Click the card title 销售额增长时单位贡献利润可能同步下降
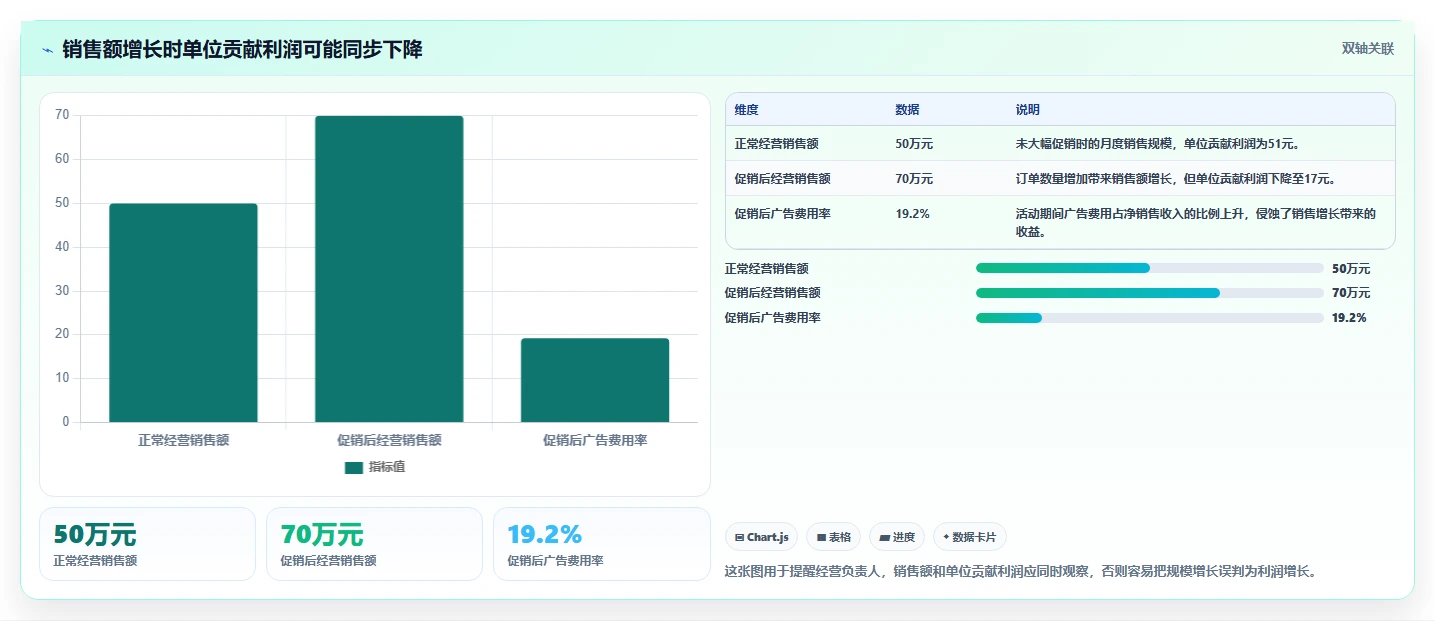Screen dimensions: 1435x621 click(x=242, y=50)
